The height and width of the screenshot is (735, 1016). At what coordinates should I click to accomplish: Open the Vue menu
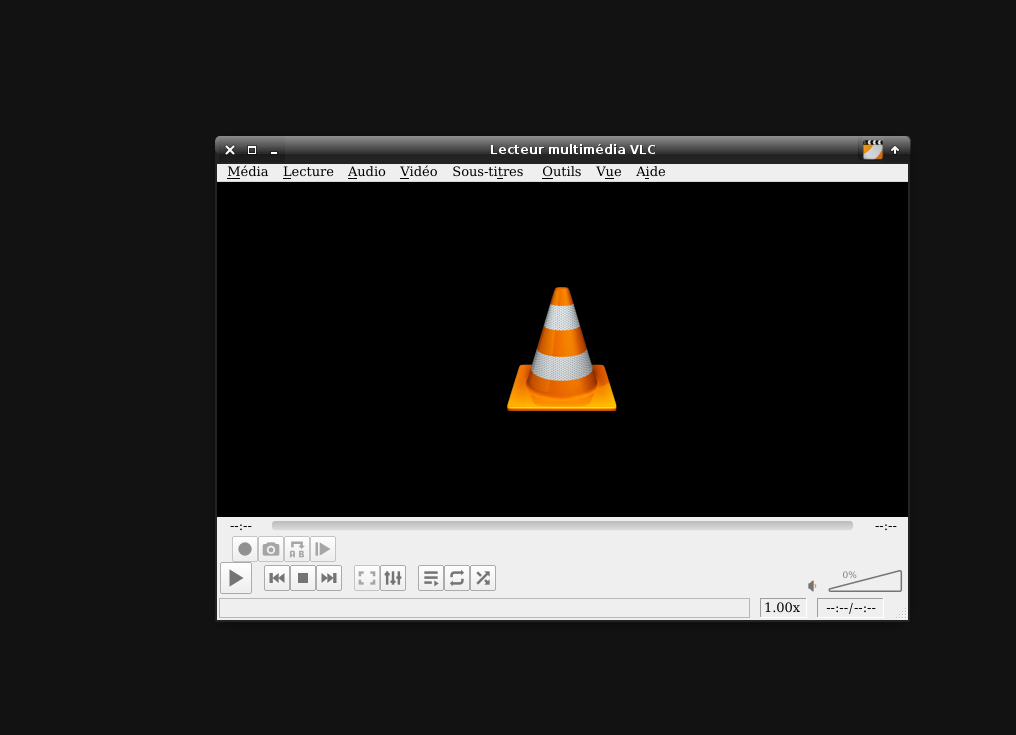point(609,172)
